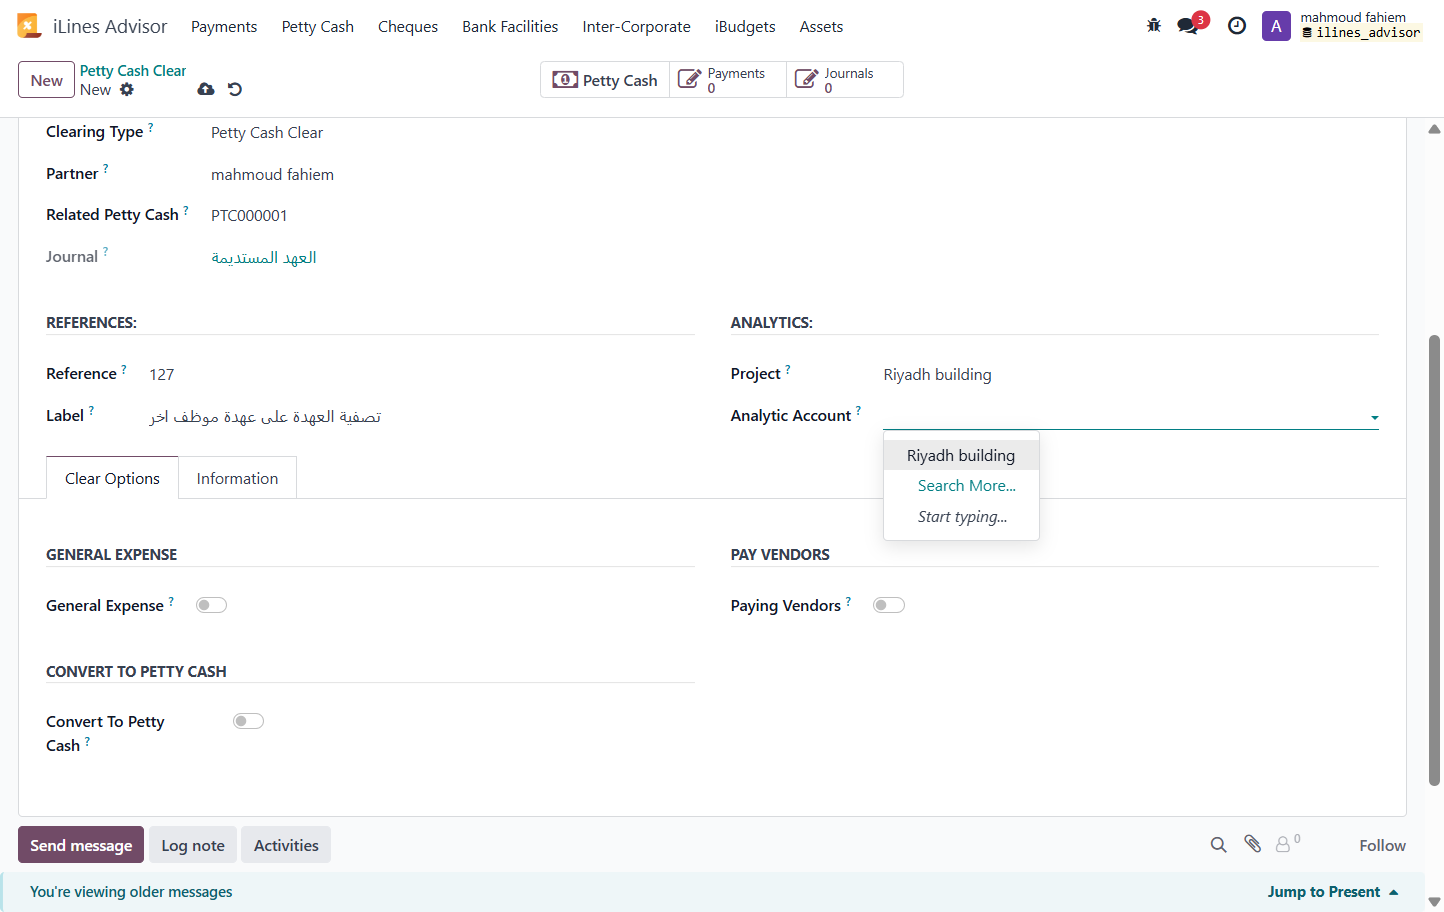Search messages with the magnifier icon
The height and width of the screenshot is (912, 1444).
(1218, 845)
